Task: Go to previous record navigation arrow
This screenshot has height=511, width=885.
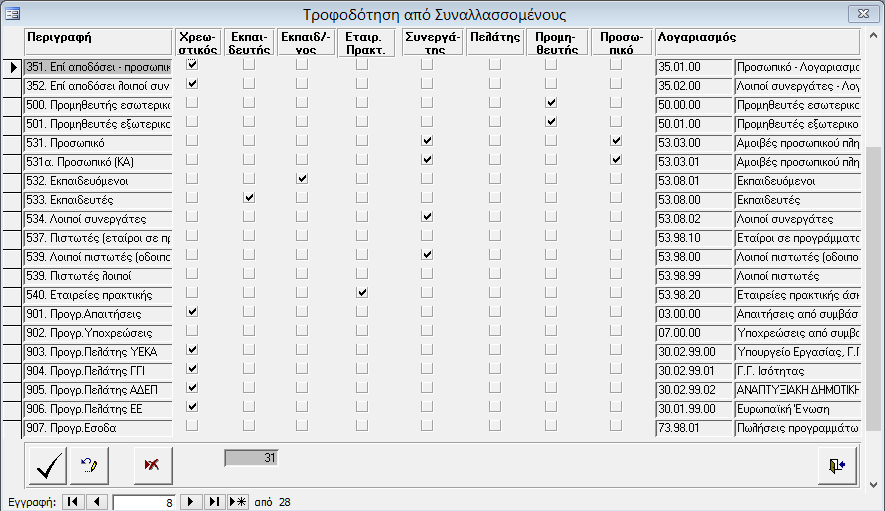Action: [x=97, y=502]
